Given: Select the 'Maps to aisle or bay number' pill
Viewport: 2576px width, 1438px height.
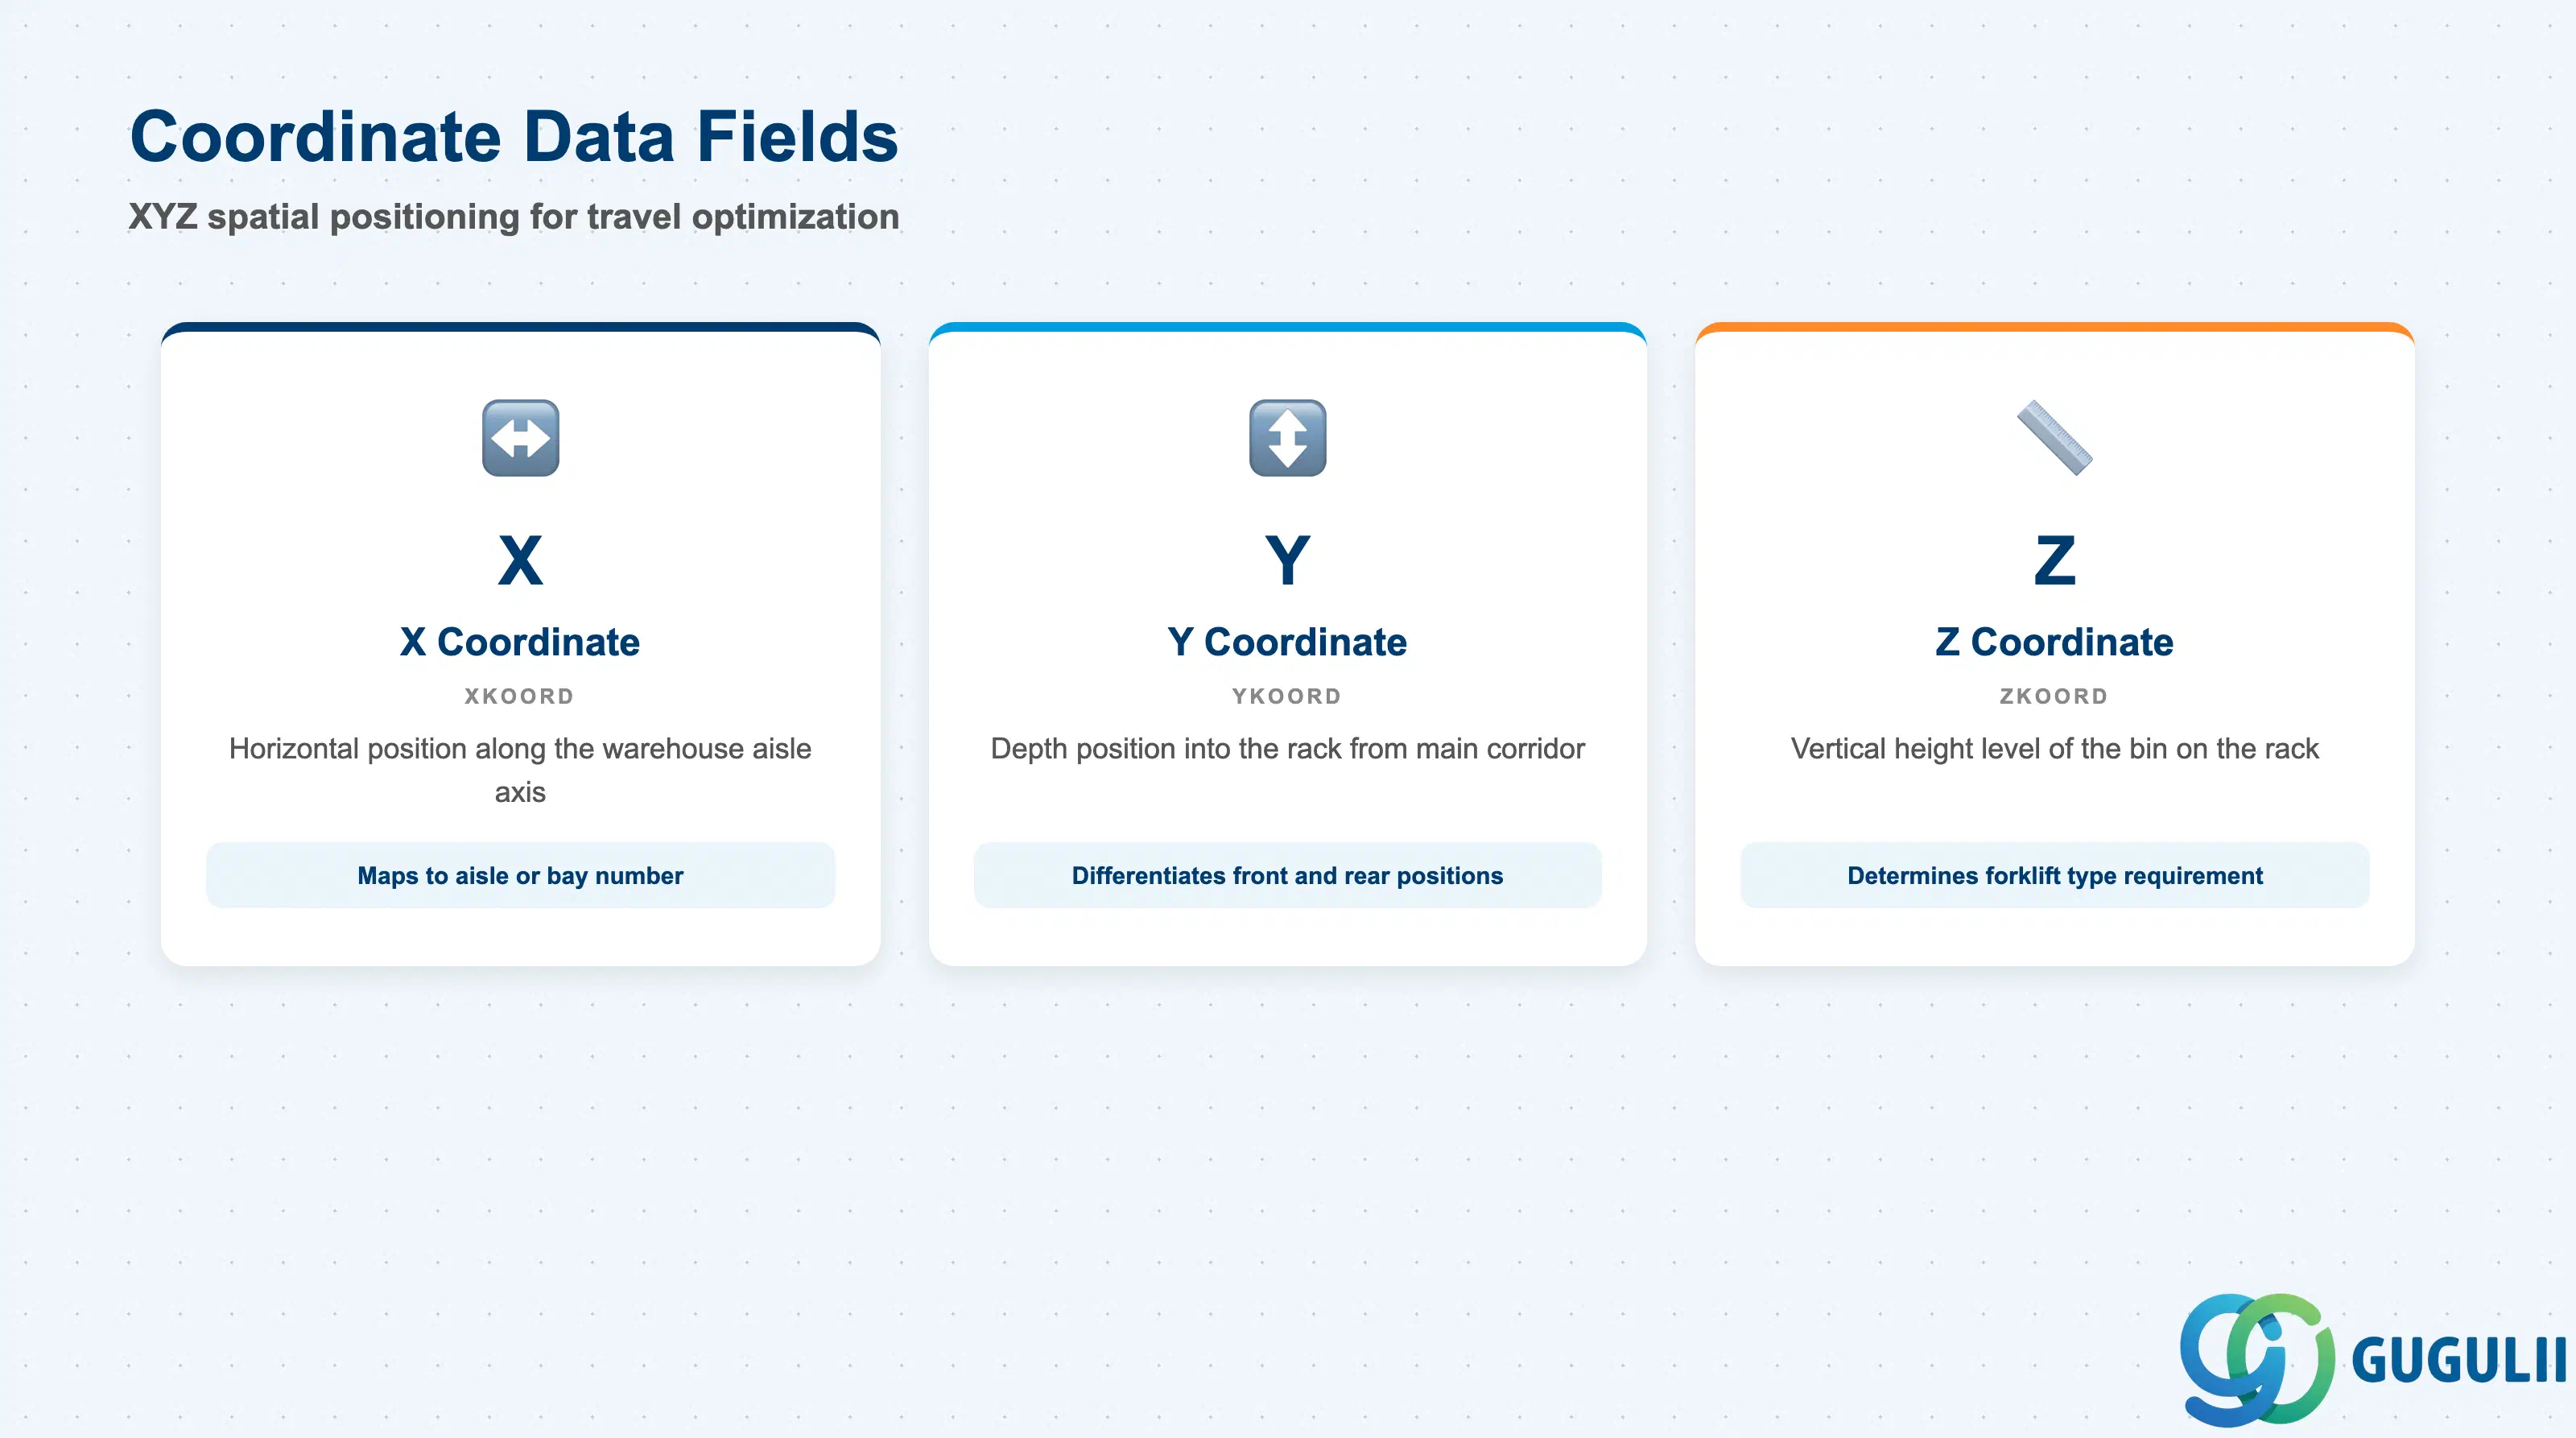Looking at the screenshot, I should point(520,875).
